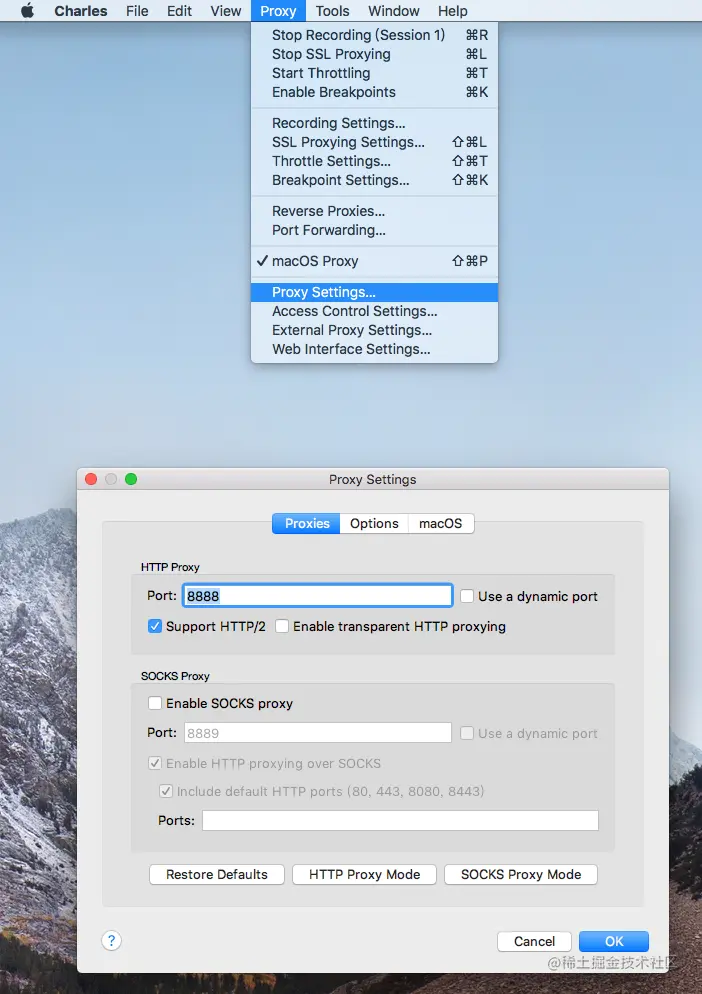Open the Help menu
The width and height of the screenshot is (702, 994).
point(453,11)
